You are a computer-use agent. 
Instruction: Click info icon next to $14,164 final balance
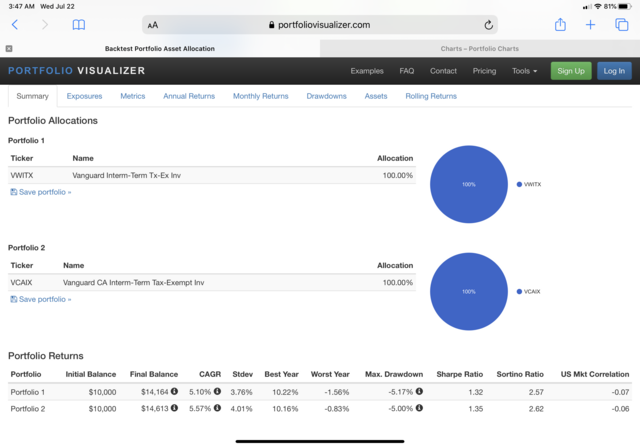[174, 391]
